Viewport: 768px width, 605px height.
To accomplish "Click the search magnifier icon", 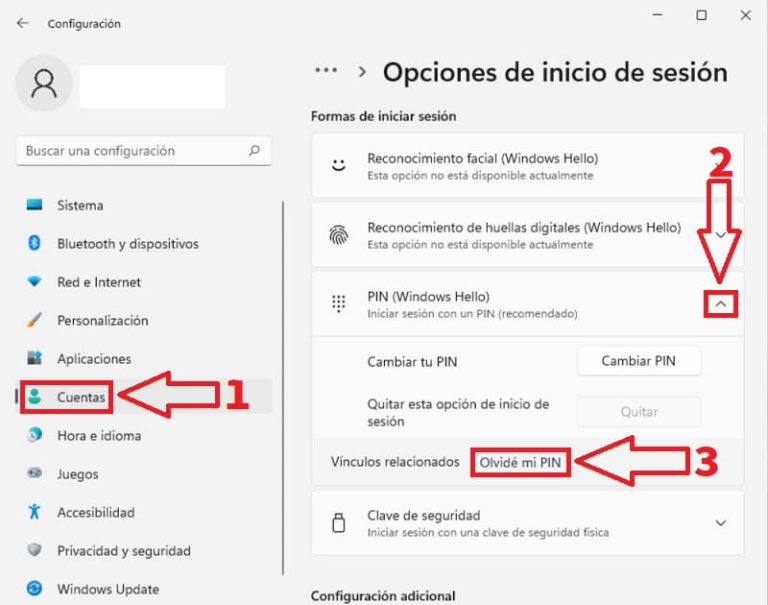I will pos(254,150).
